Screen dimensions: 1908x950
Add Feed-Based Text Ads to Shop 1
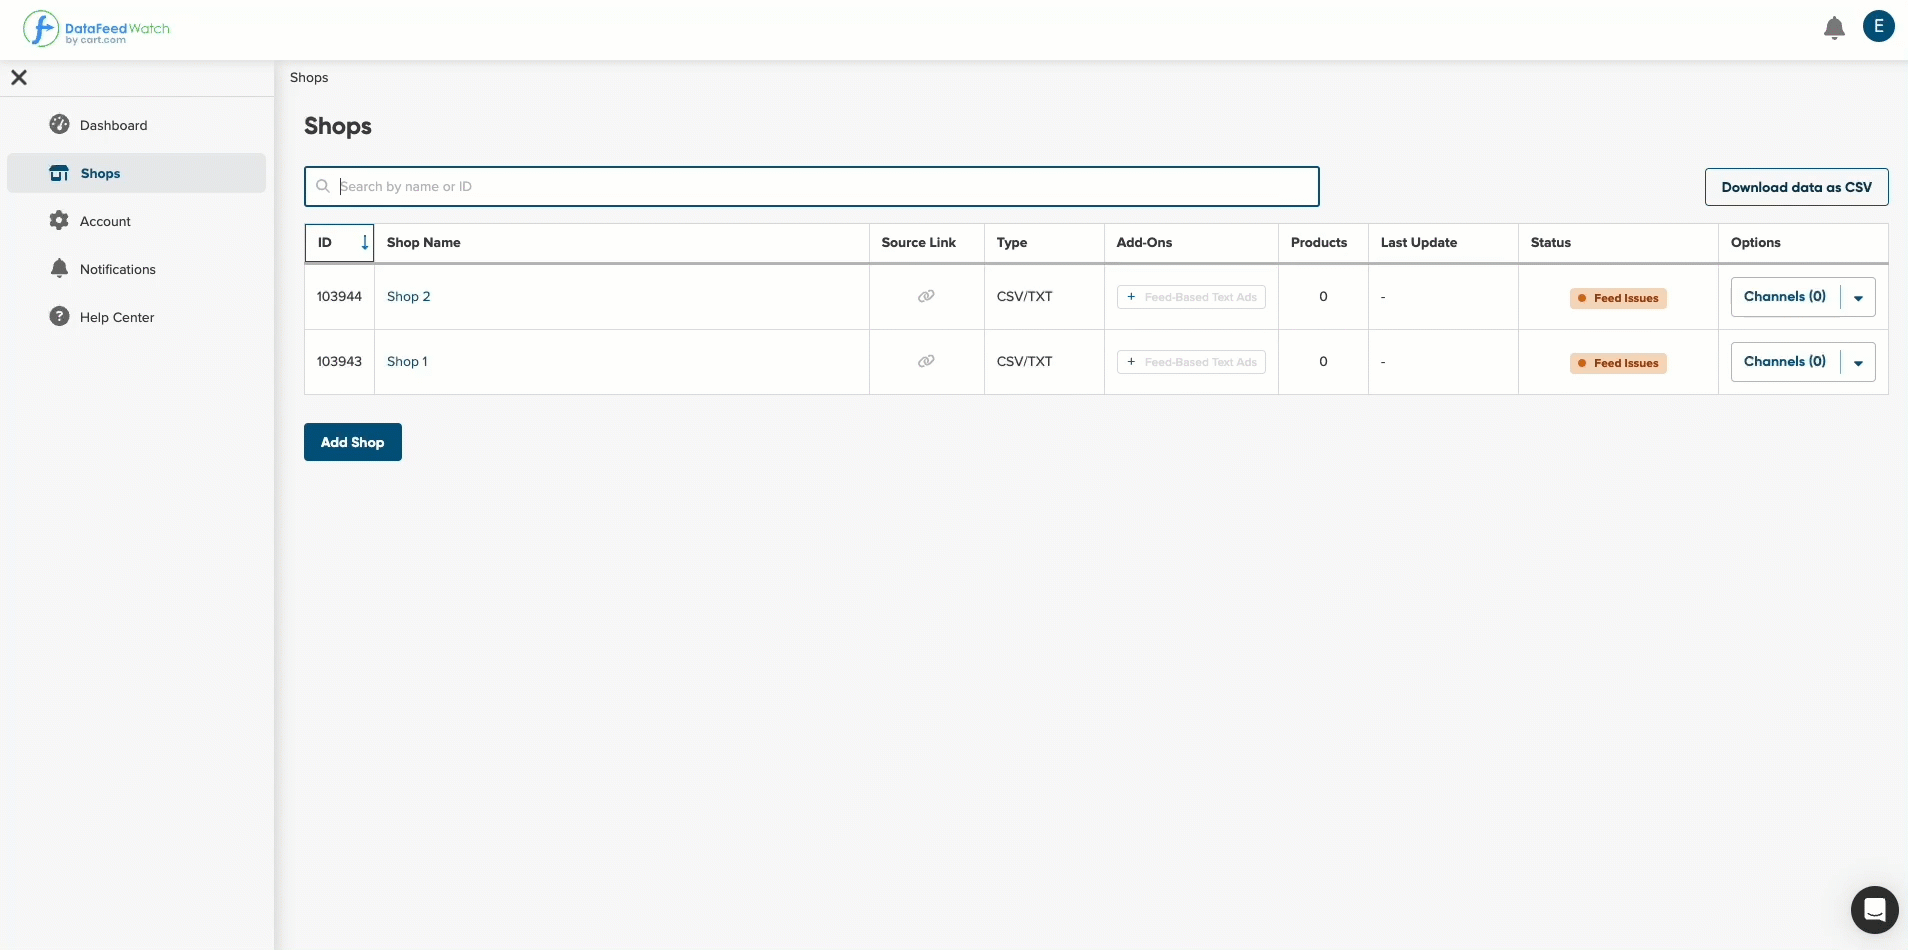[1191, 362]
